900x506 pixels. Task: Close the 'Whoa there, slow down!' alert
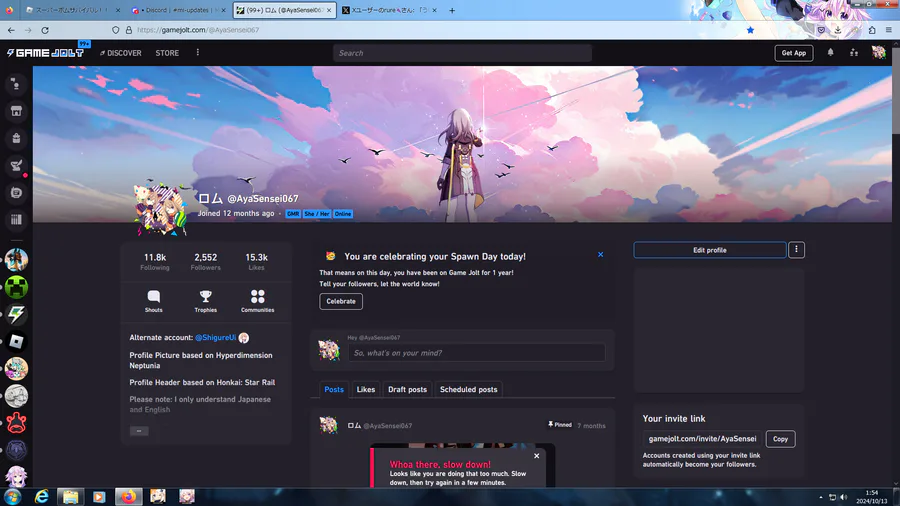(537, 456)
